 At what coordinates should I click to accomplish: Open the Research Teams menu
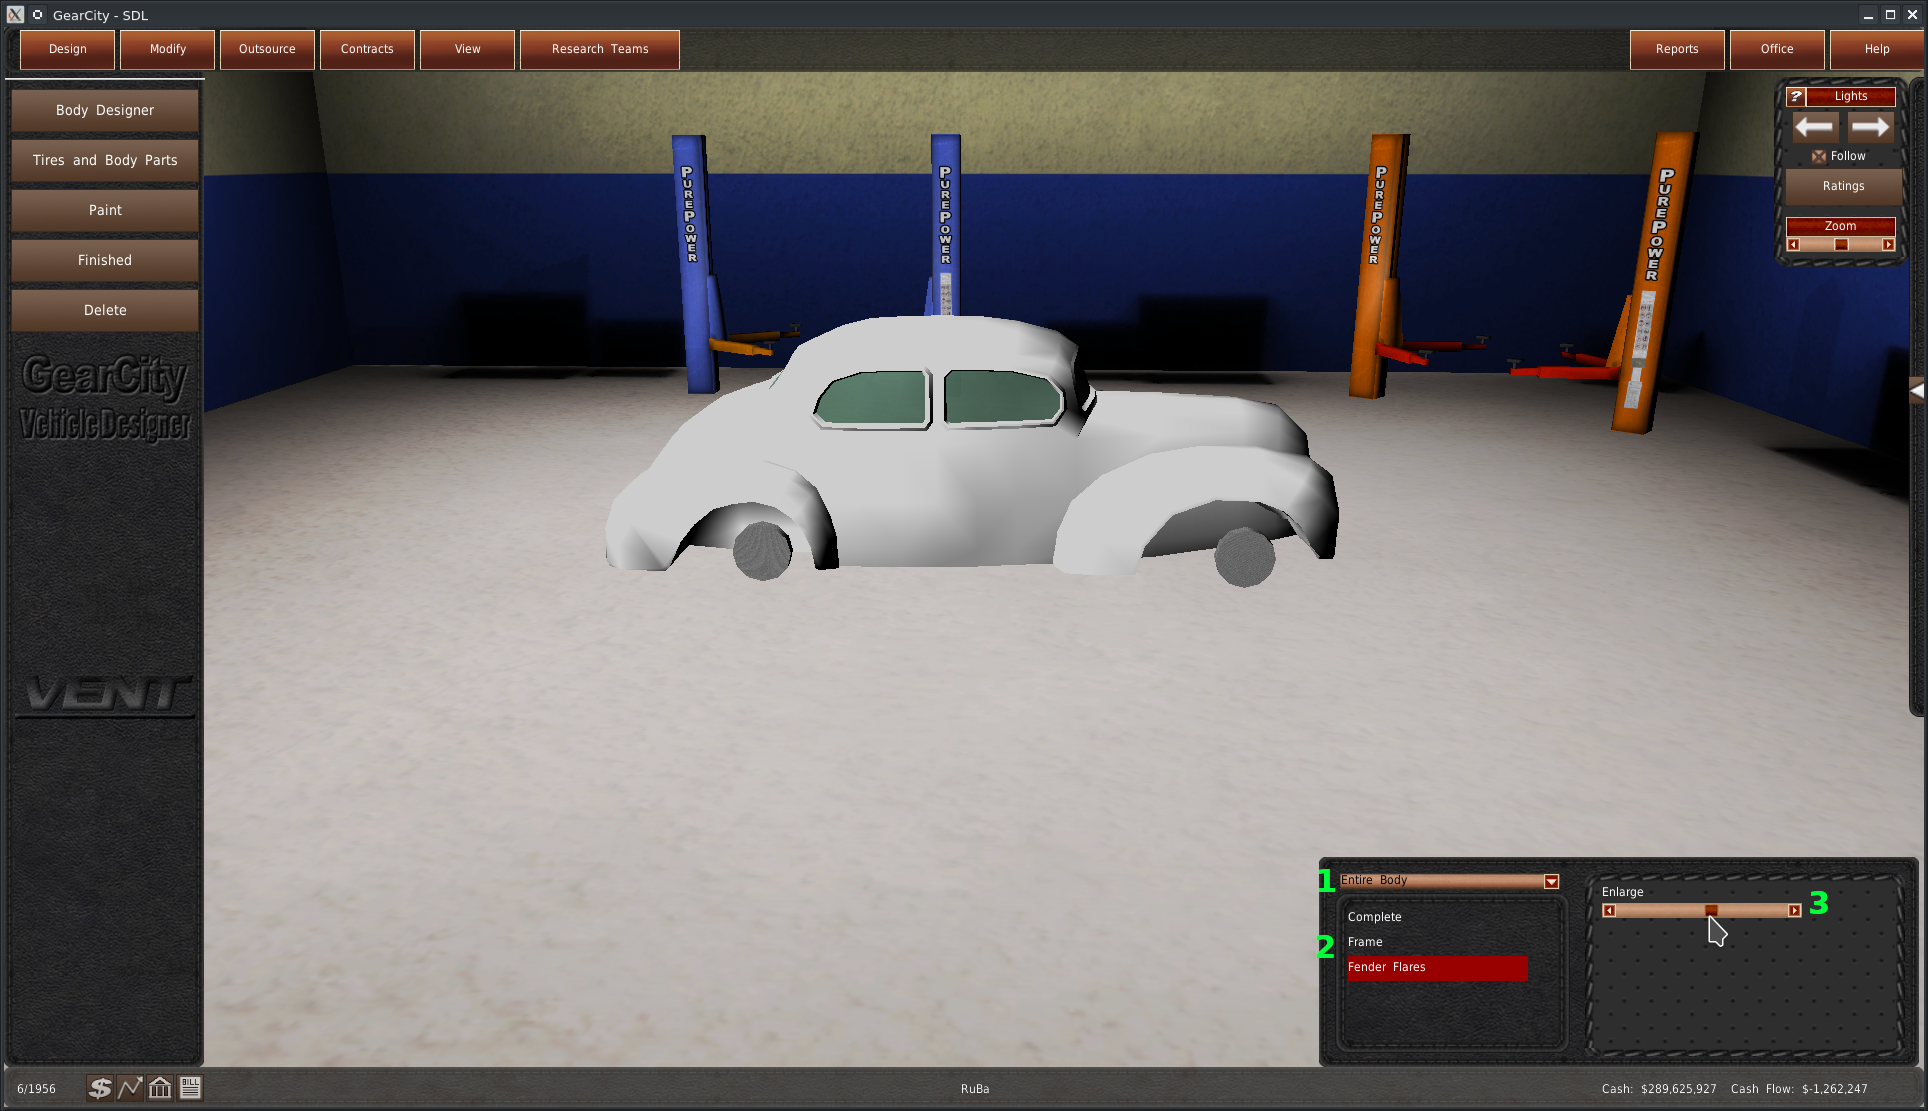pos(599,49)
